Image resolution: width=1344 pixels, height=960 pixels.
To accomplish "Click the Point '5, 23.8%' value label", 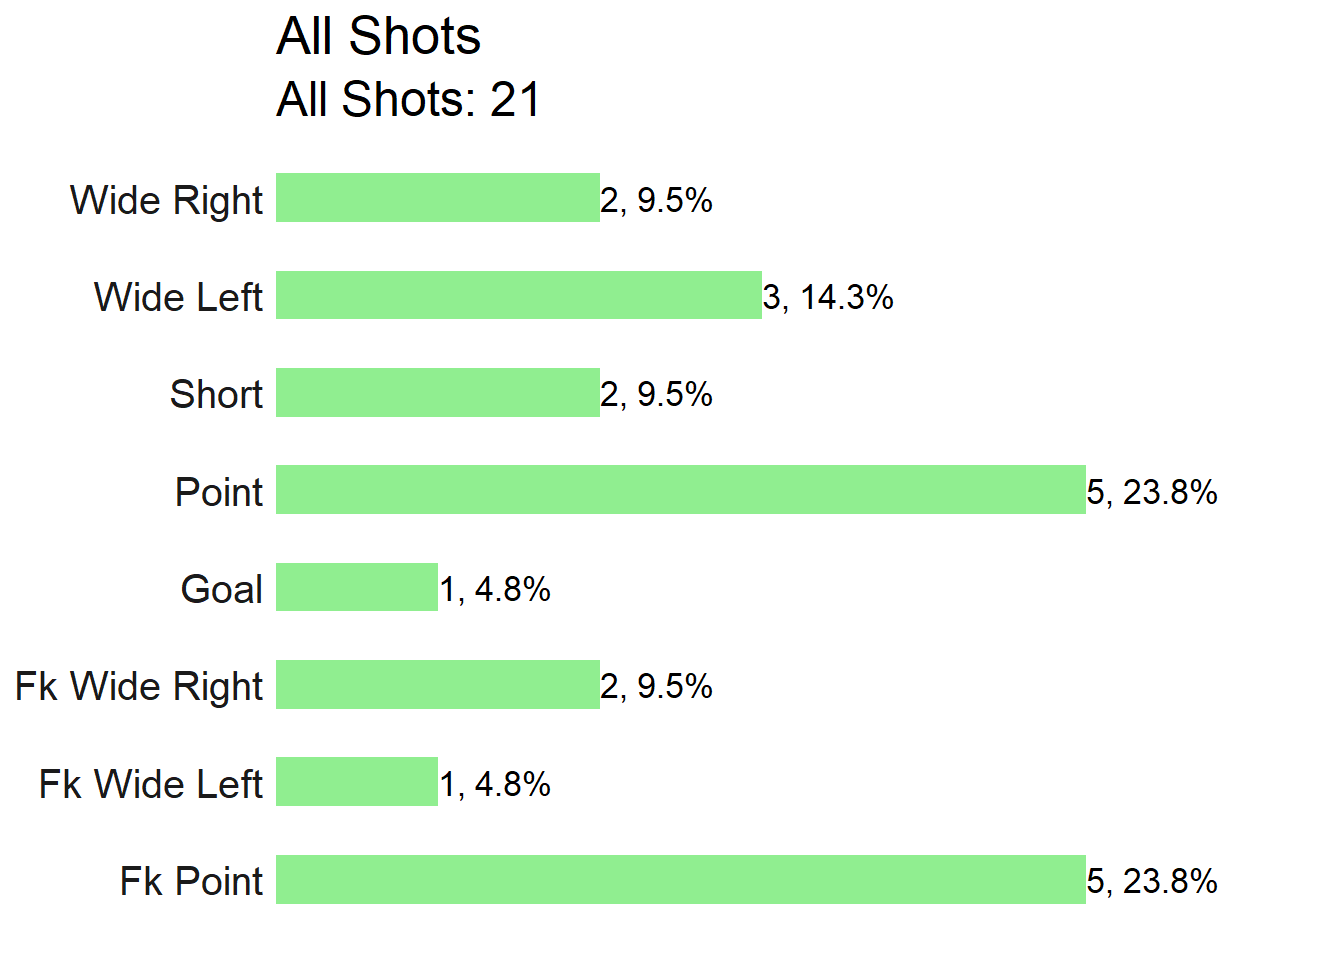I will point(1152,492).
